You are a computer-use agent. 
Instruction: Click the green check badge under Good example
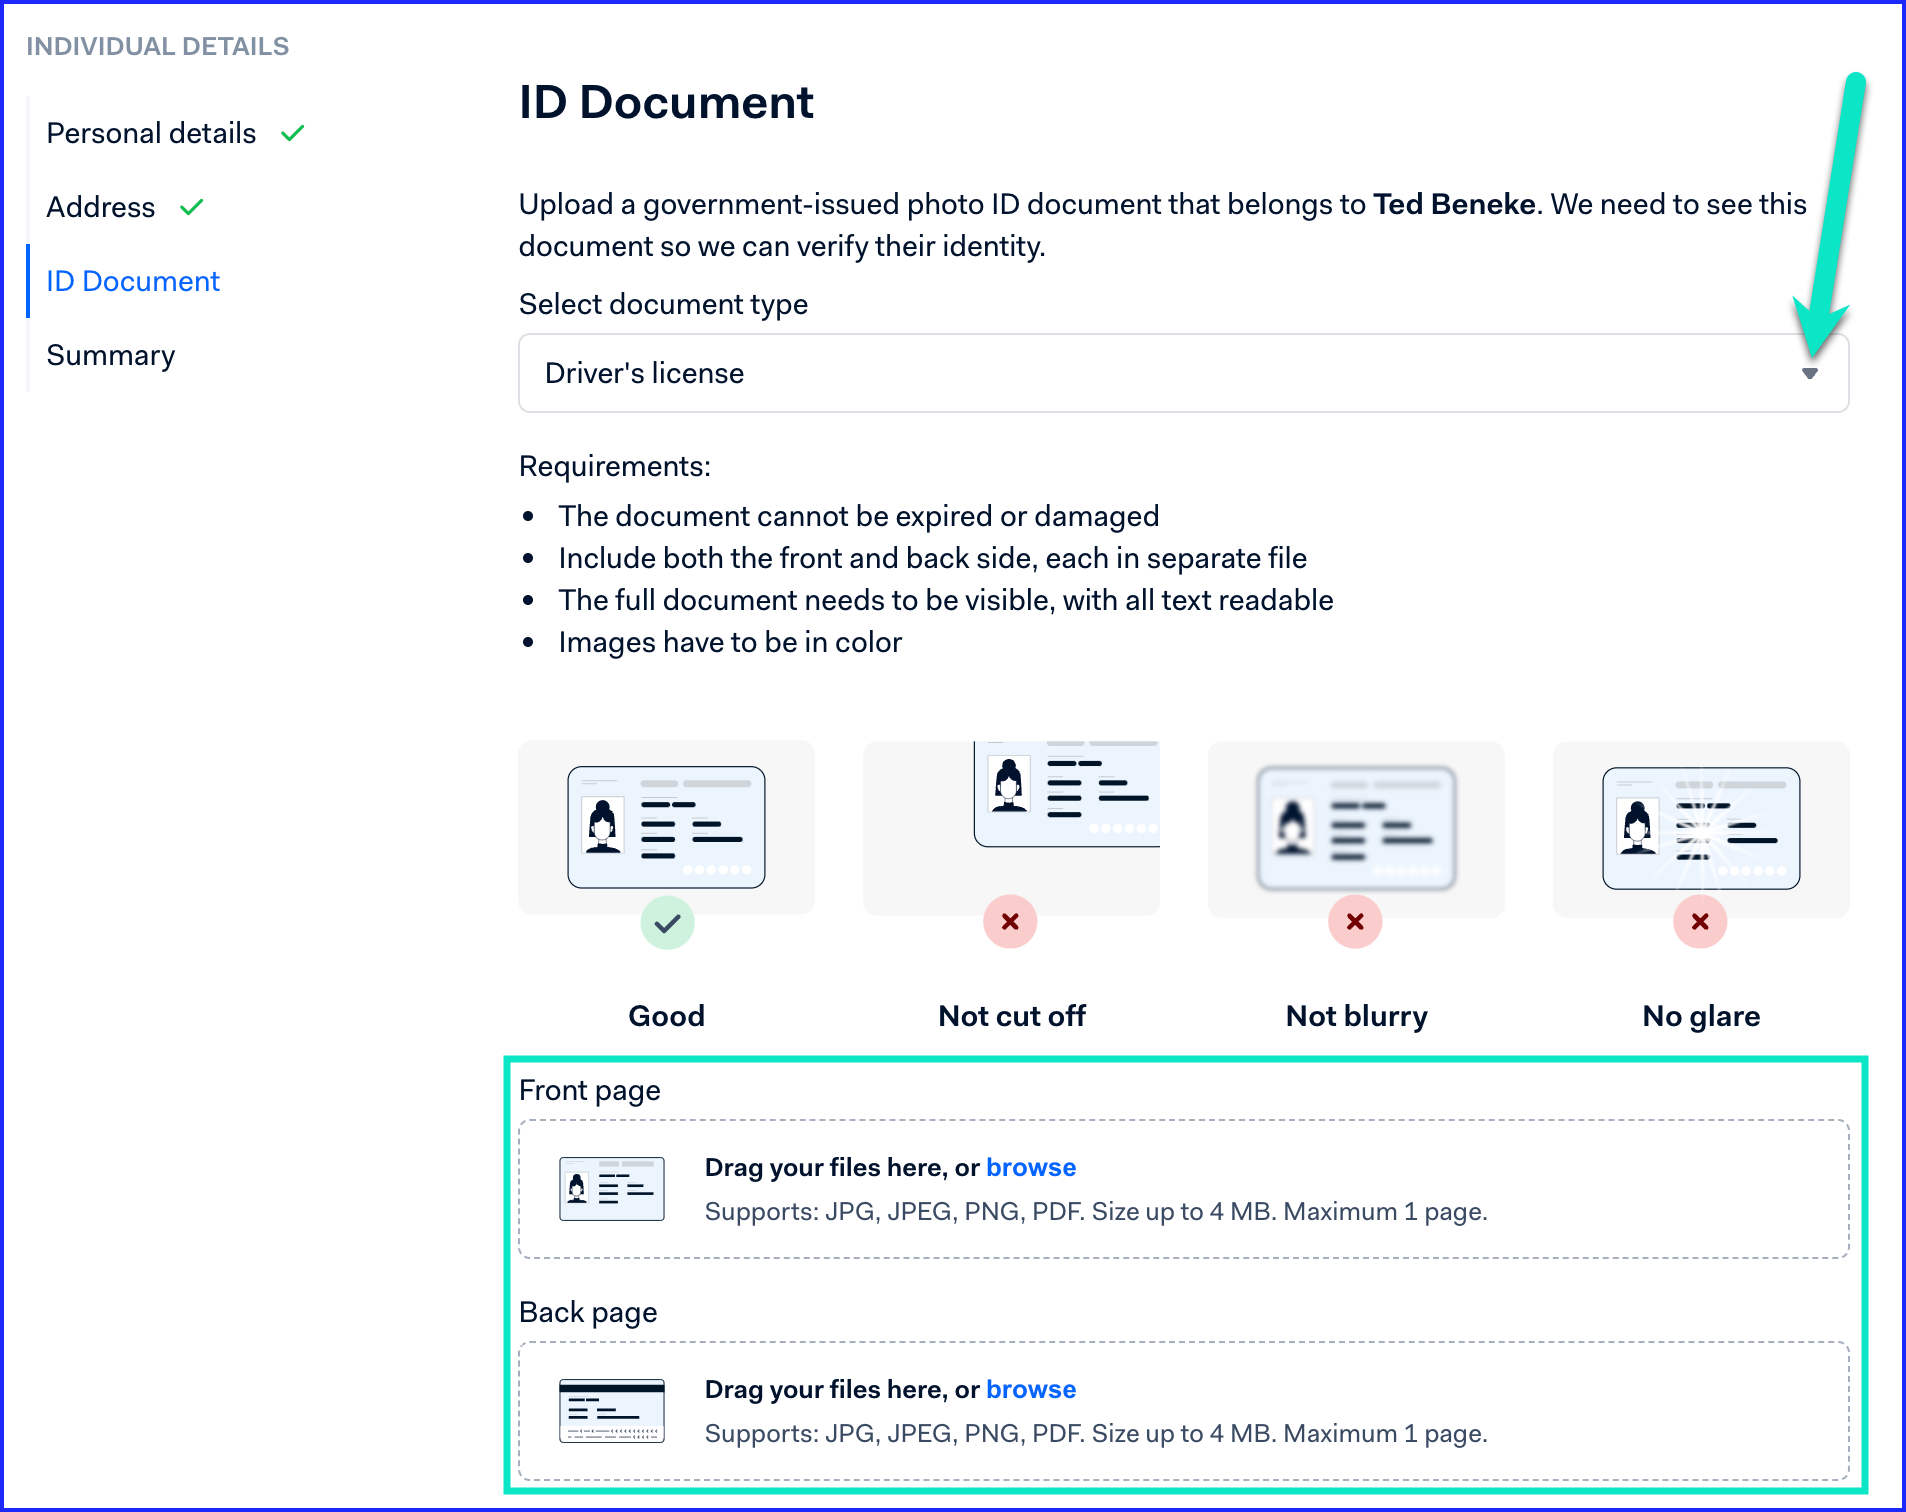coord(667,923)
